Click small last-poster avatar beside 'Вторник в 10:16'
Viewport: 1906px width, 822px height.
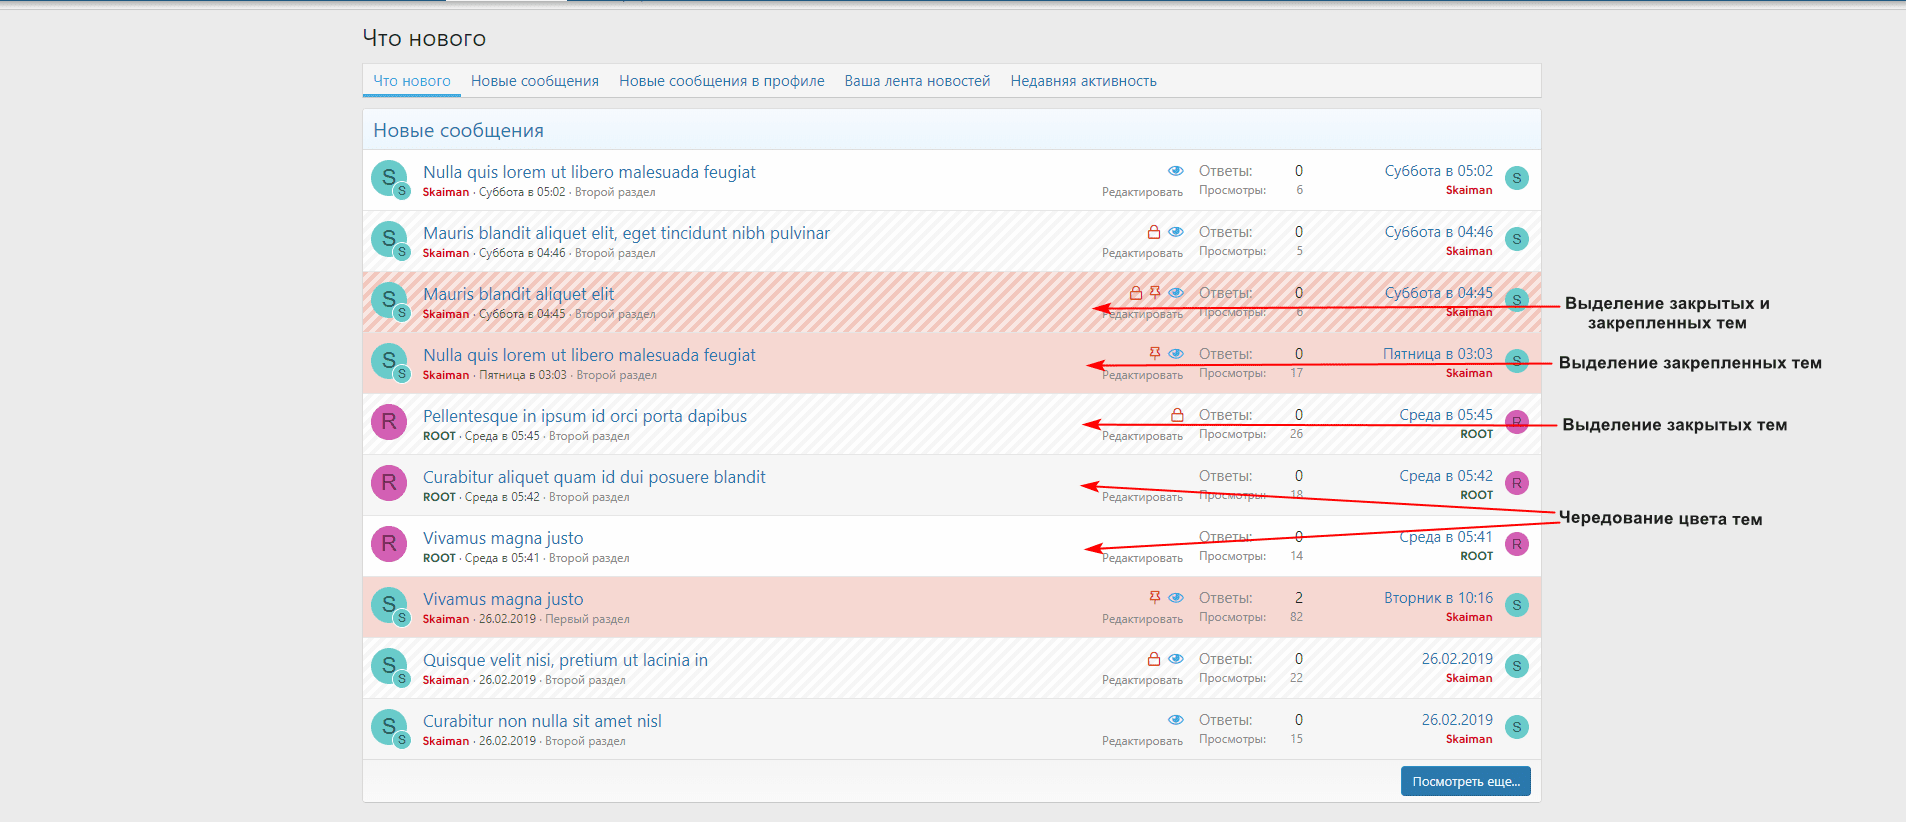[1516, 605]
